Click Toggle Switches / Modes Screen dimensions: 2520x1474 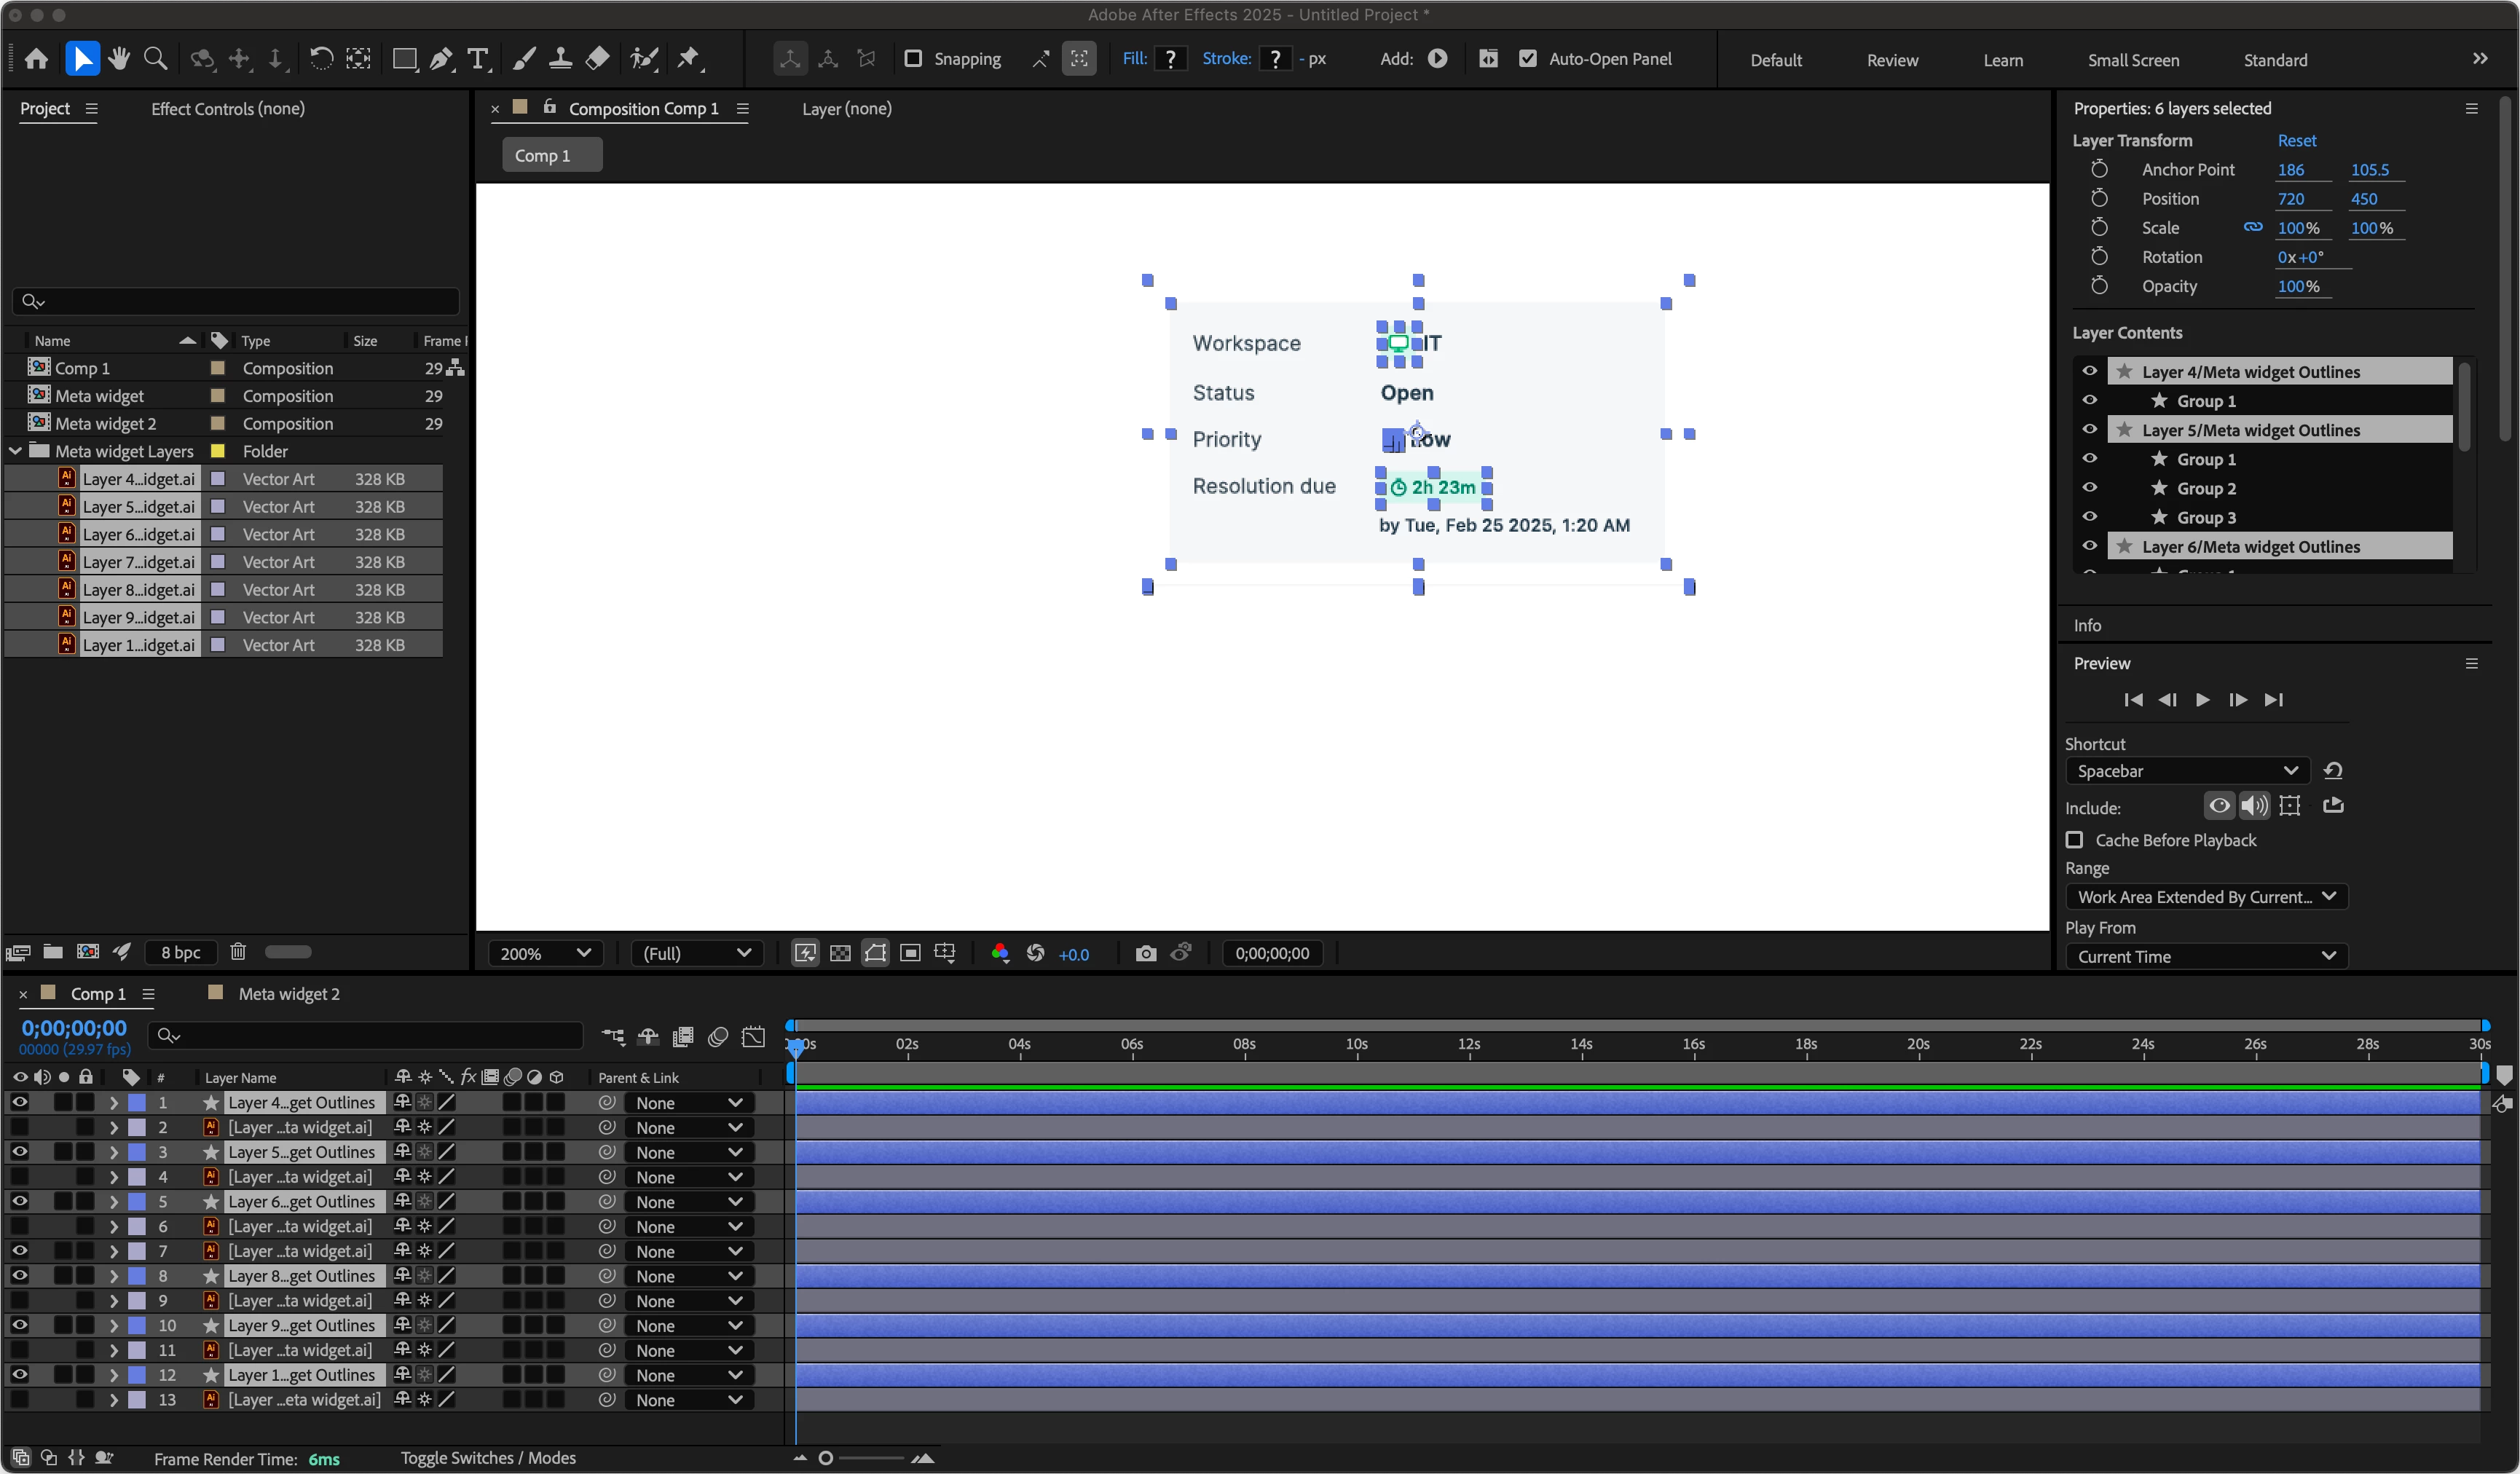tap(488, 1458)
